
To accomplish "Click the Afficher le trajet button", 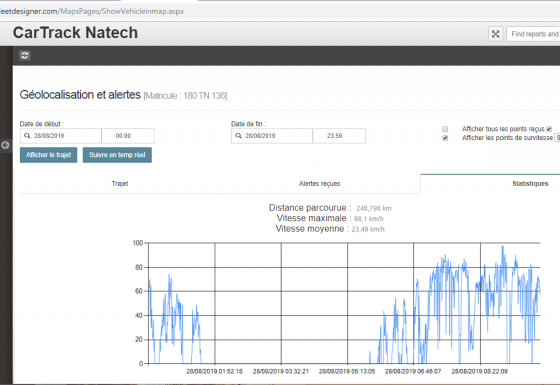I will coord(49,155).
